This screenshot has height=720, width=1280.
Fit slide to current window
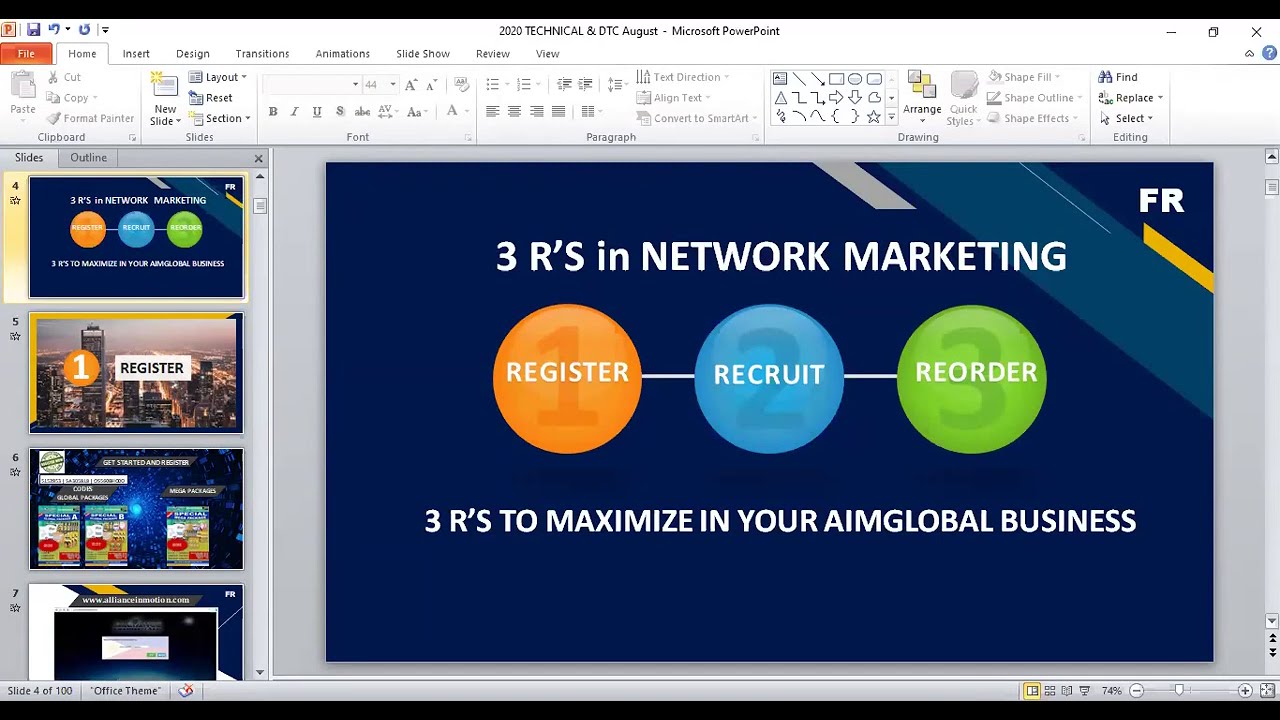[1267, 691]
